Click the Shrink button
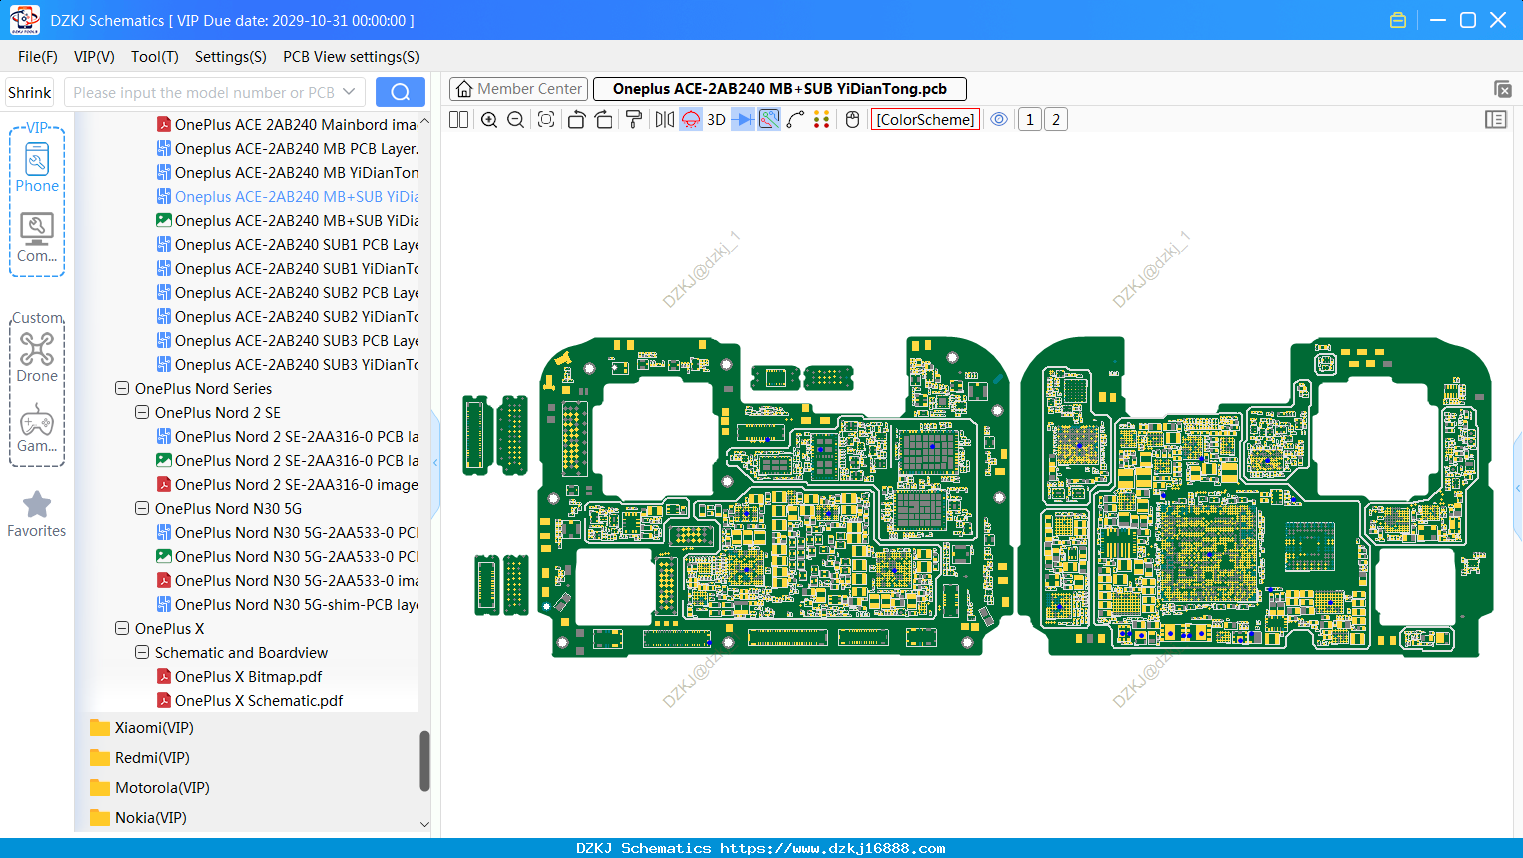This screenshot has width=1523, height=858. tap(29, 92)
